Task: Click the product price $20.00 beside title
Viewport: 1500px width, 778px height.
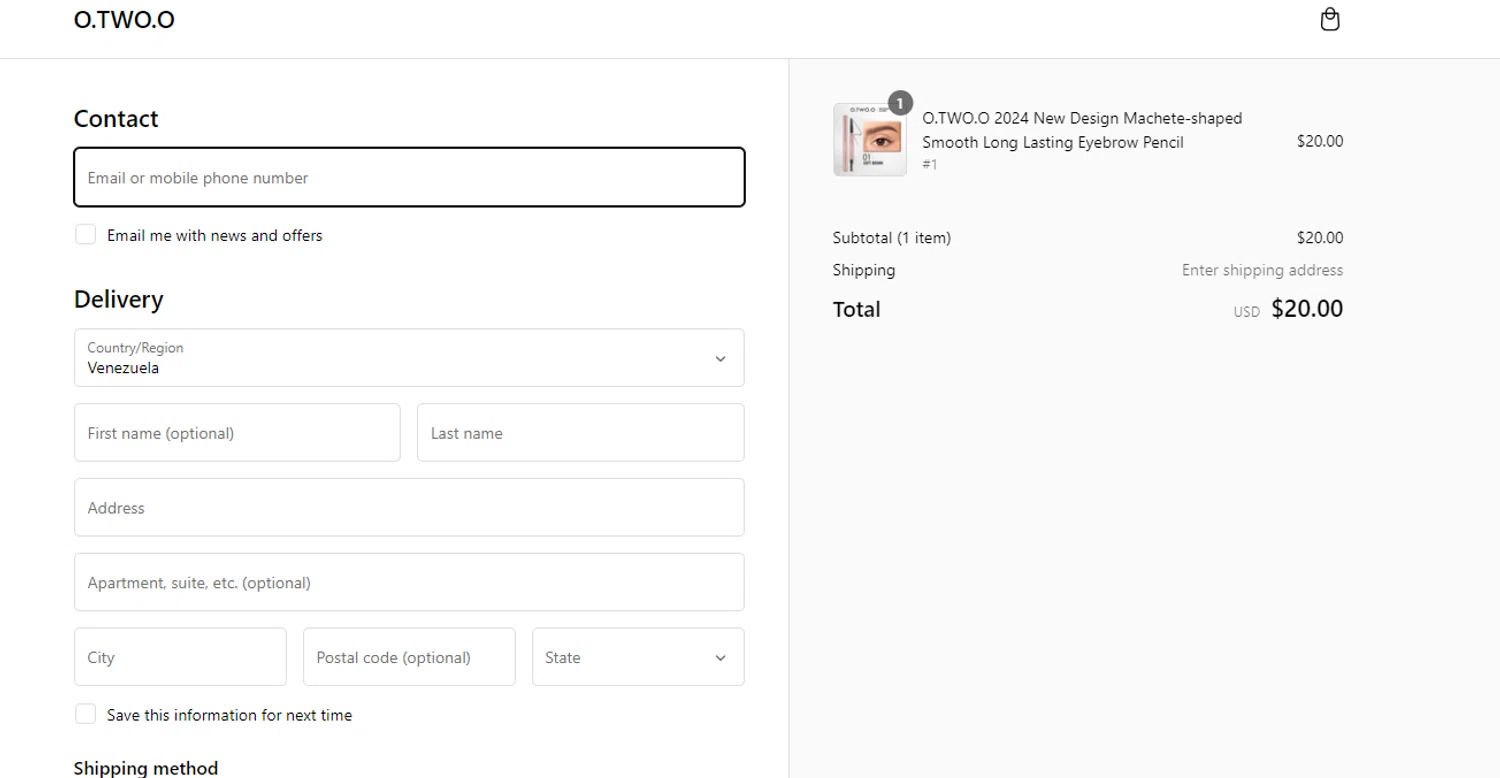Action: pos(1320,141)
